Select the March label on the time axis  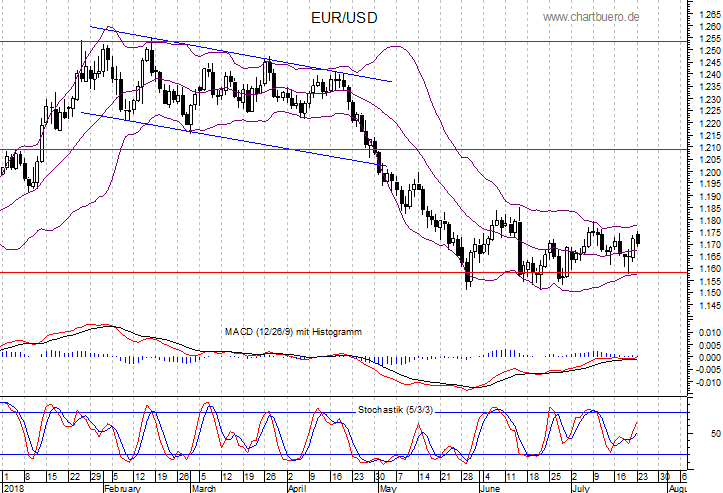pyautogui.click(x=204, y=487)
